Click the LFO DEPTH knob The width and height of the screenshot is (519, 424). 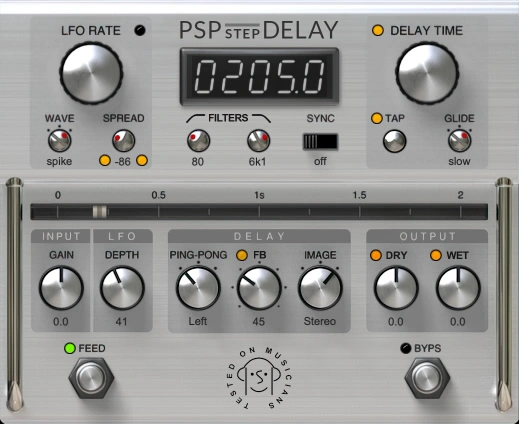[122, 288]
